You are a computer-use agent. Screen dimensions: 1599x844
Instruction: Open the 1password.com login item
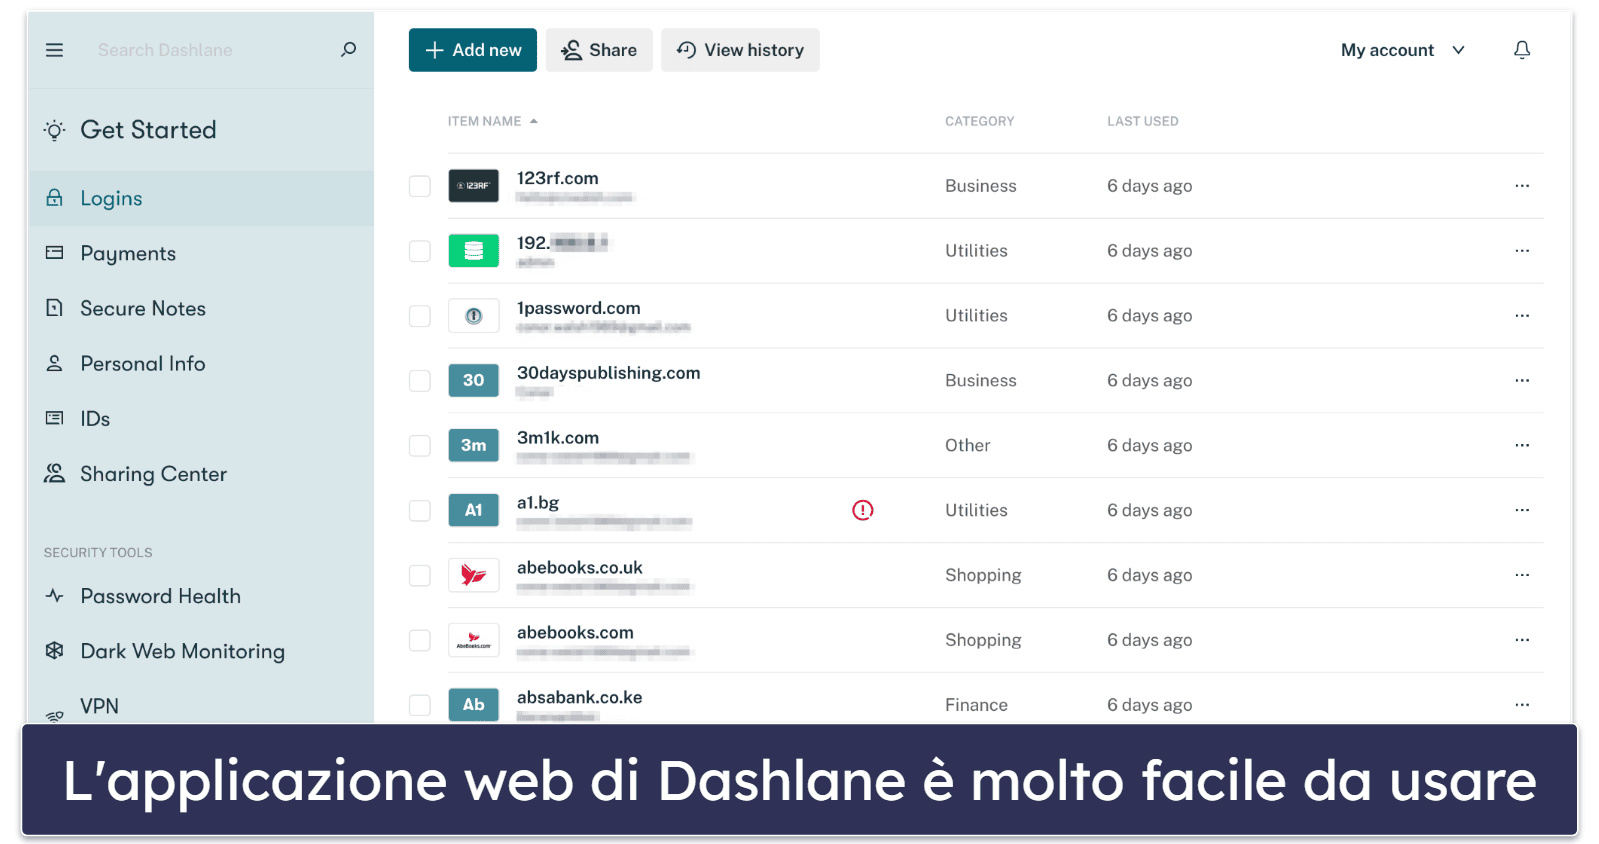[x=578, y=308]
